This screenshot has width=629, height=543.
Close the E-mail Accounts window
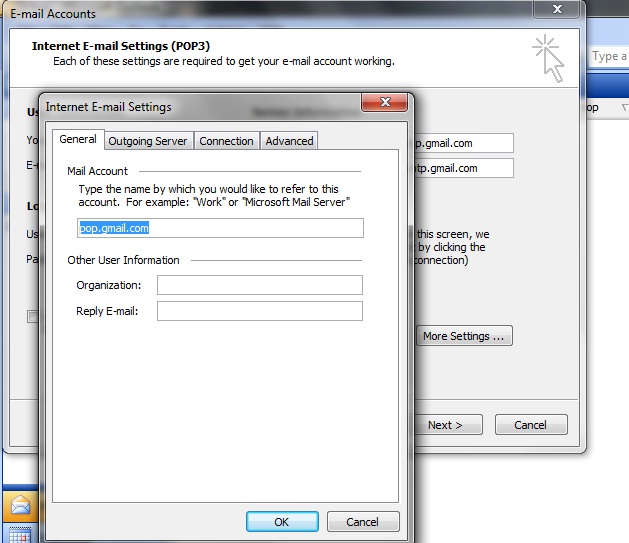[x=556, y=9]
